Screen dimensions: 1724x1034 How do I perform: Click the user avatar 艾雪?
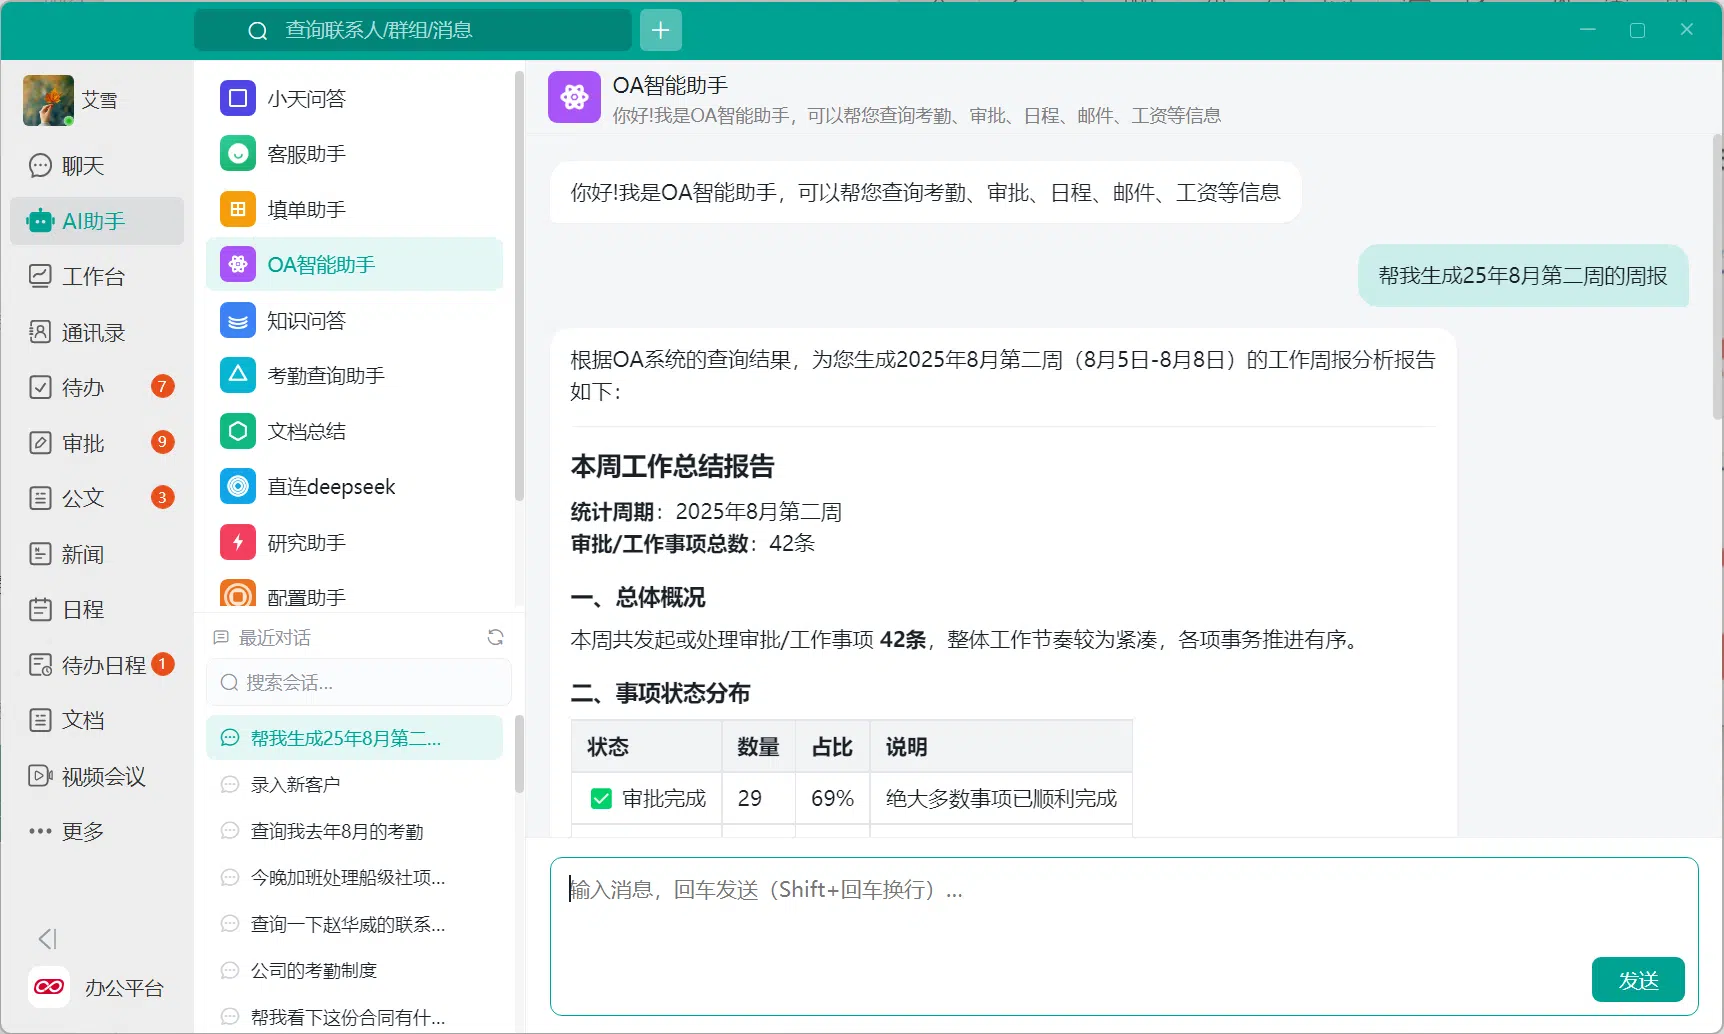(x=48, y=100)
